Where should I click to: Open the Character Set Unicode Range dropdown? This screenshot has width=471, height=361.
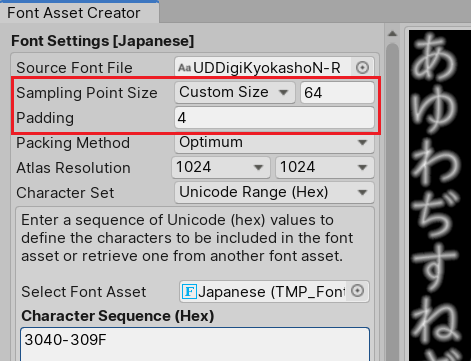pos(274,192)
